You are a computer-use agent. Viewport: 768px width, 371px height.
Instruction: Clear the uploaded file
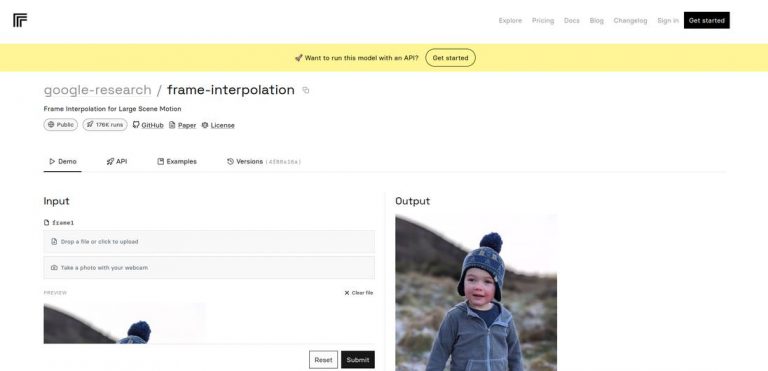359,293
